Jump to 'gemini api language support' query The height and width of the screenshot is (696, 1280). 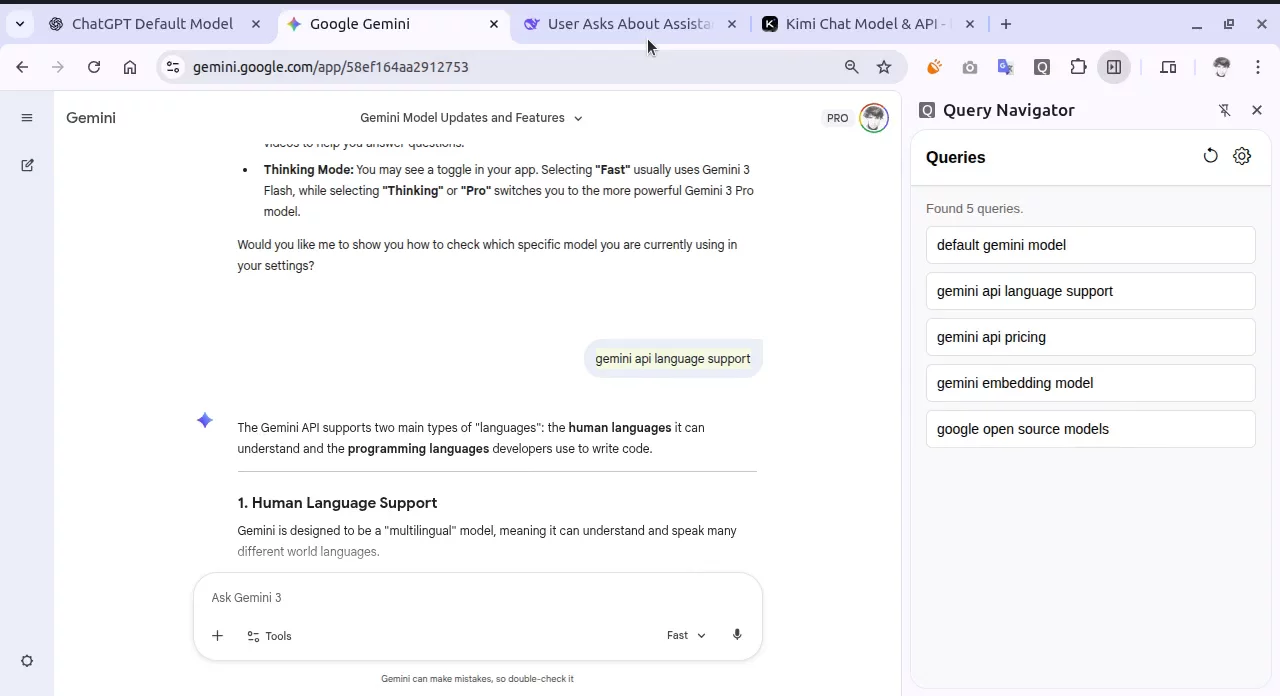click(x=1090, y=291)
